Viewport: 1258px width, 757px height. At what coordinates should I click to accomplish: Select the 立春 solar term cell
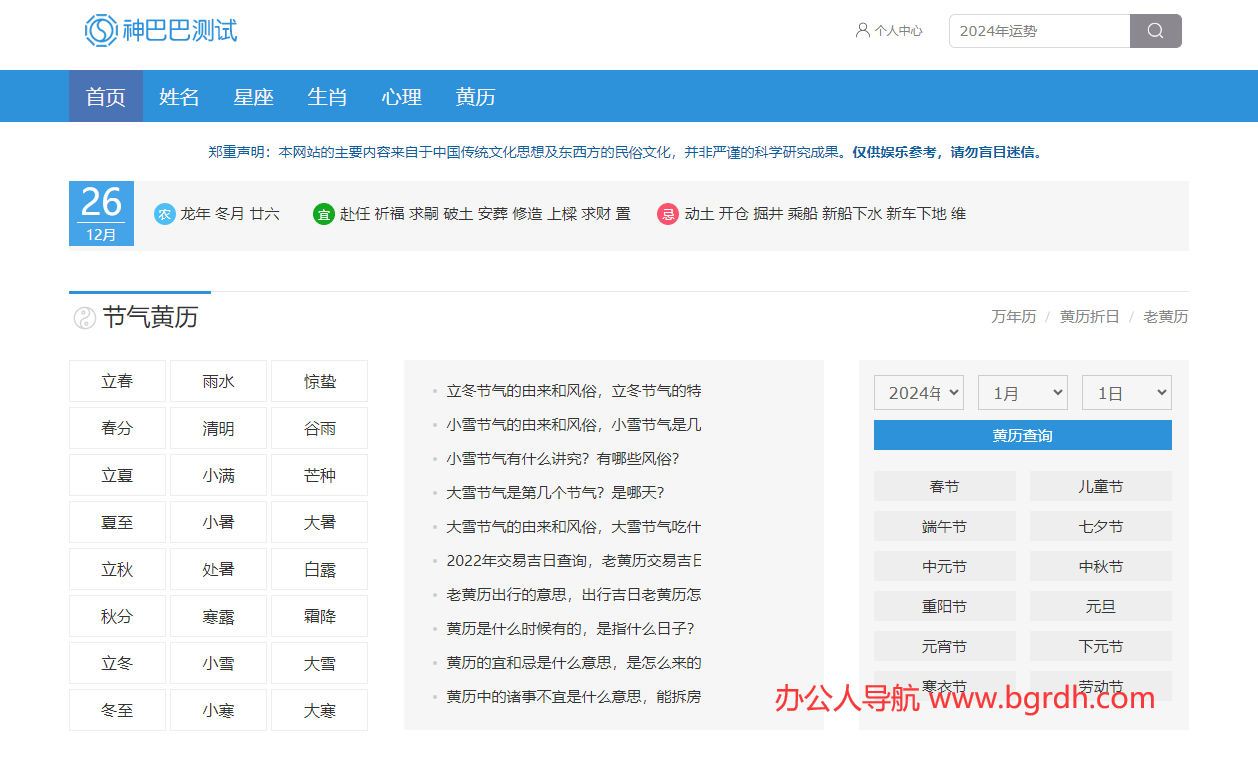click(x=117, y=381)
